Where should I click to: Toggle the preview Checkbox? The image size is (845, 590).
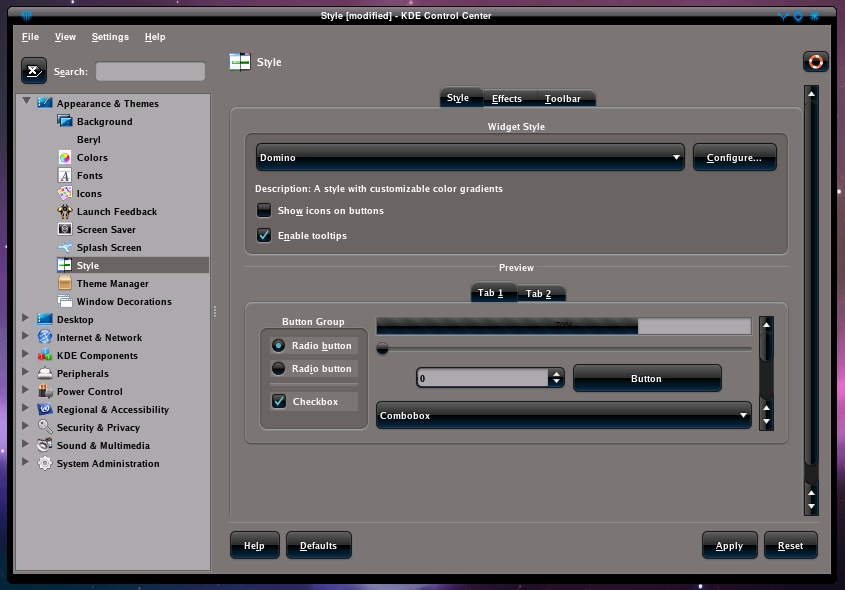(279, 401)
